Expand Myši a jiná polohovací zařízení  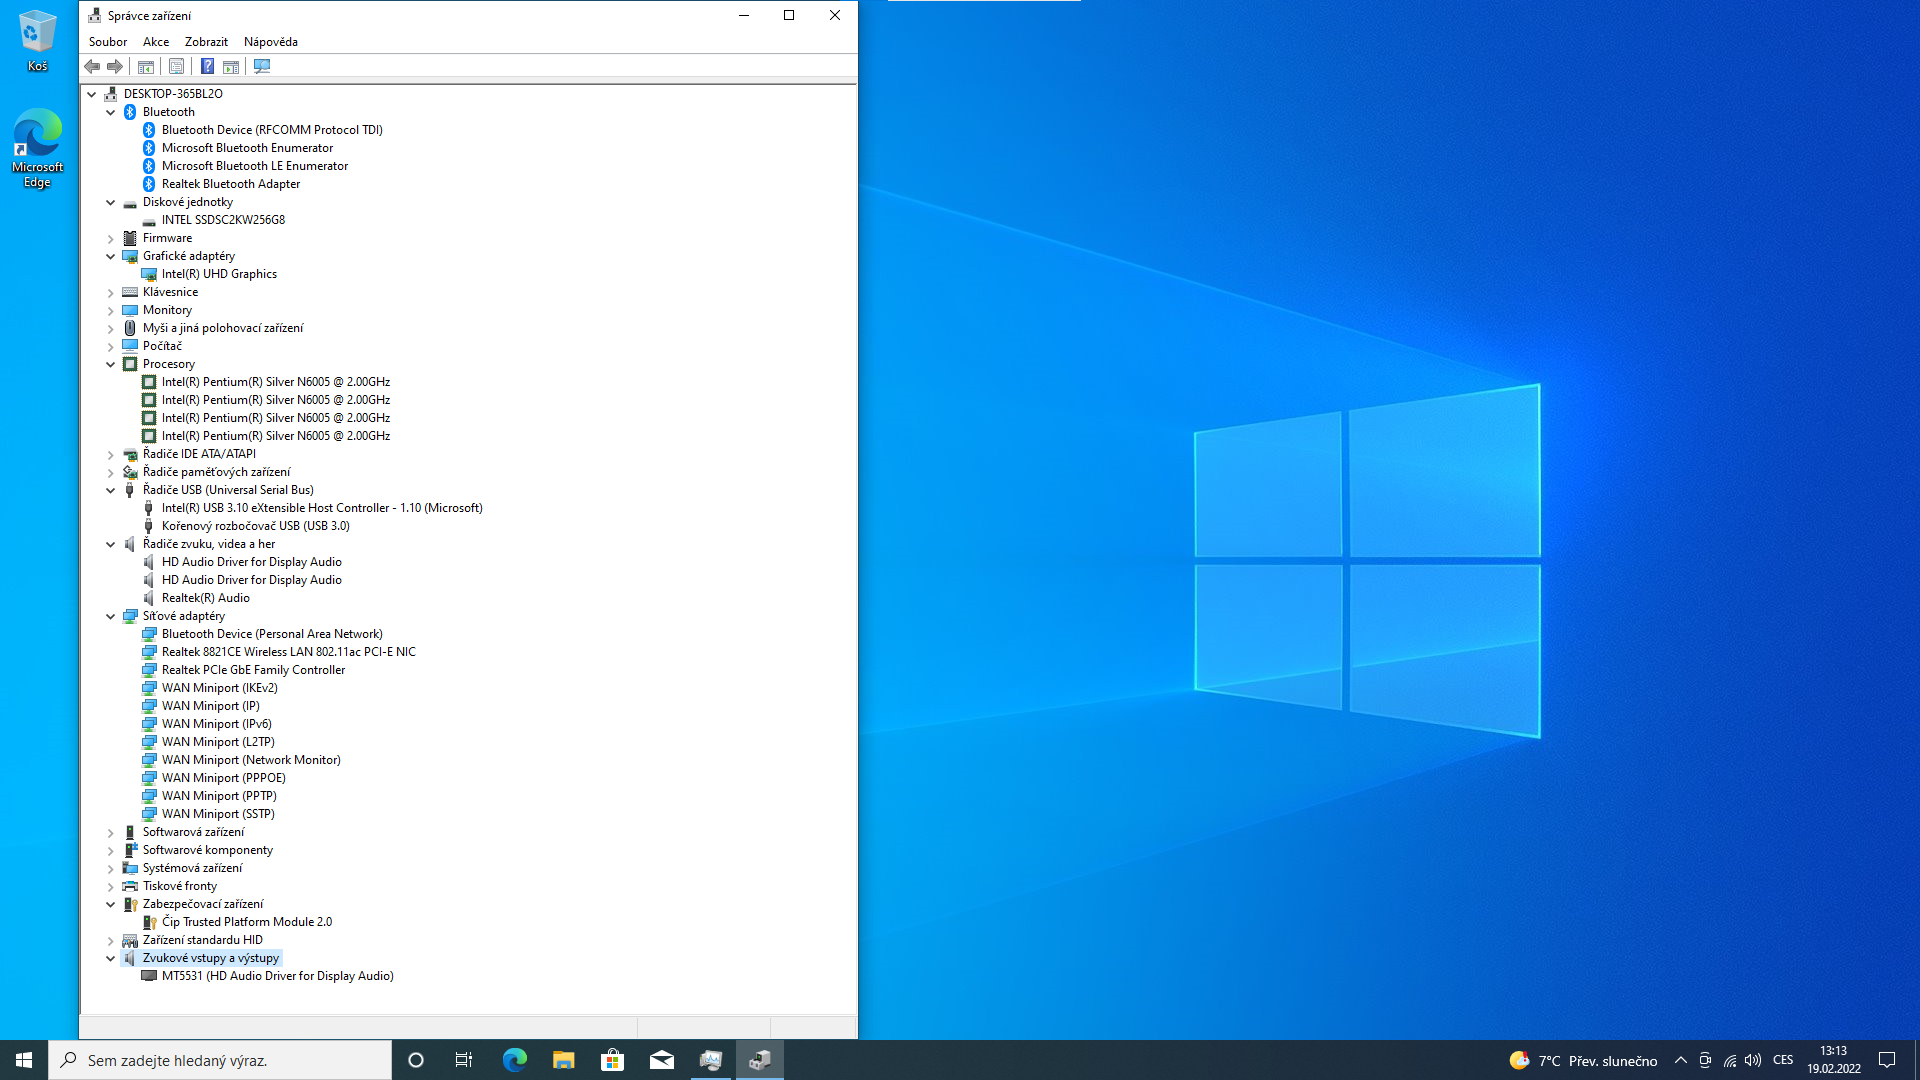[111, 328]
